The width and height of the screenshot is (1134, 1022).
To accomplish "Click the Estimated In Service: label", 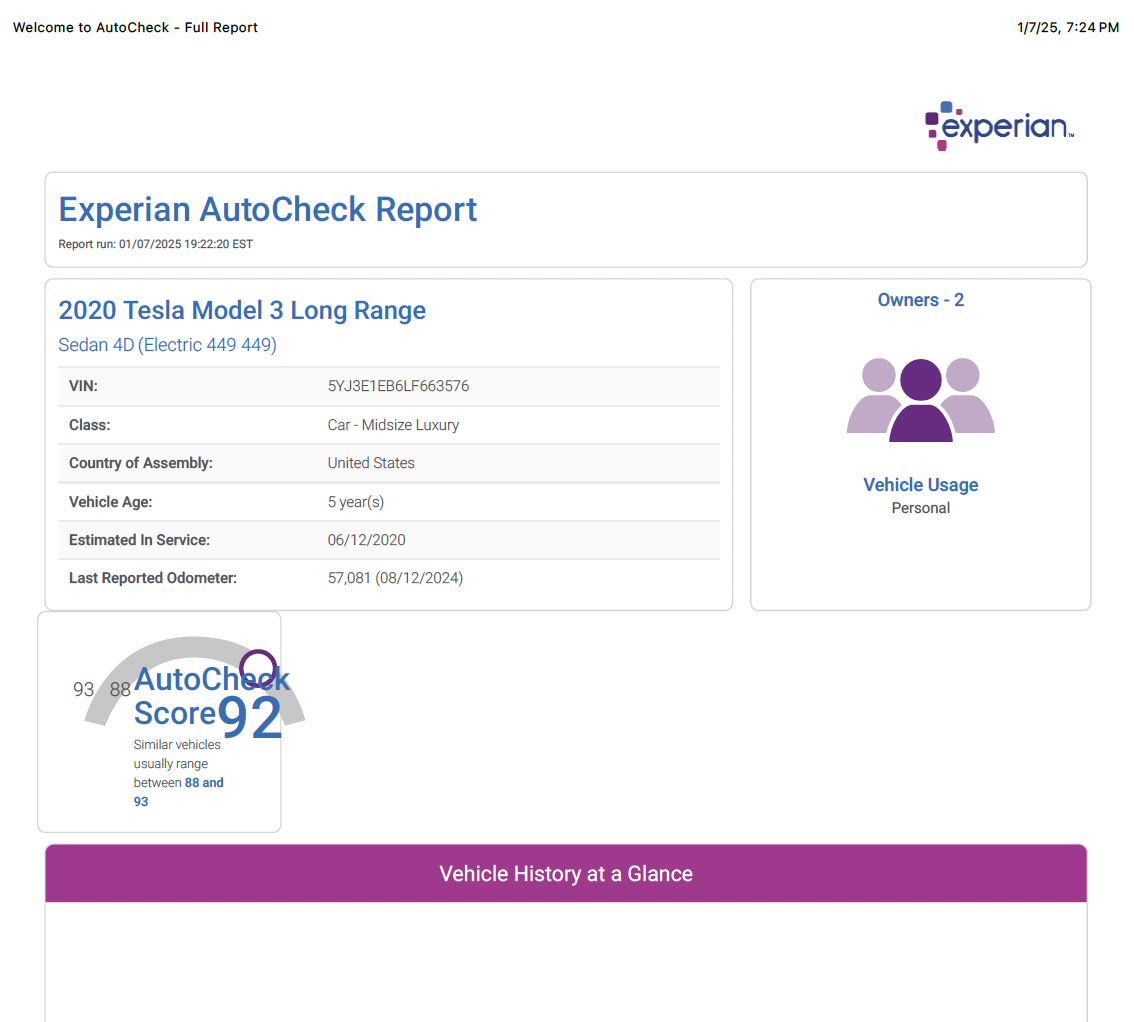I will (x=140, y=540).
